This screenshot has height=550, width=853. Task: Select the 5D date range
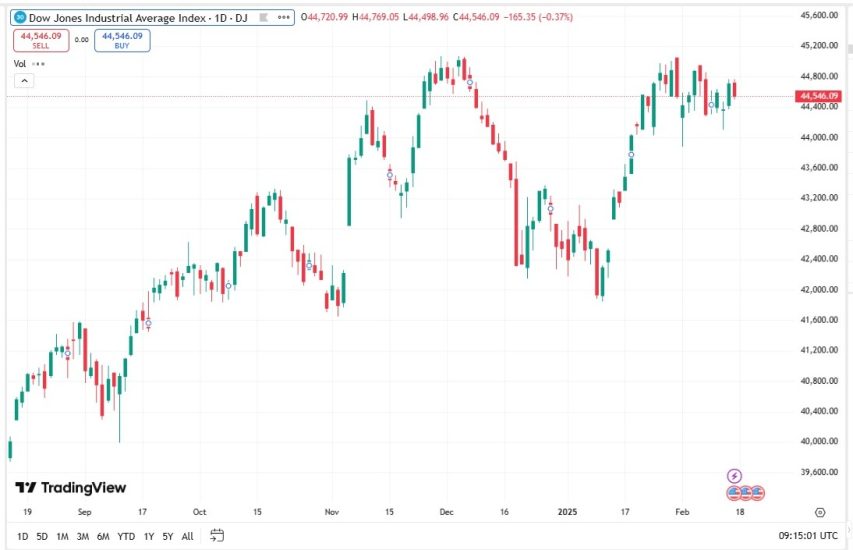(x=42, y=536)
